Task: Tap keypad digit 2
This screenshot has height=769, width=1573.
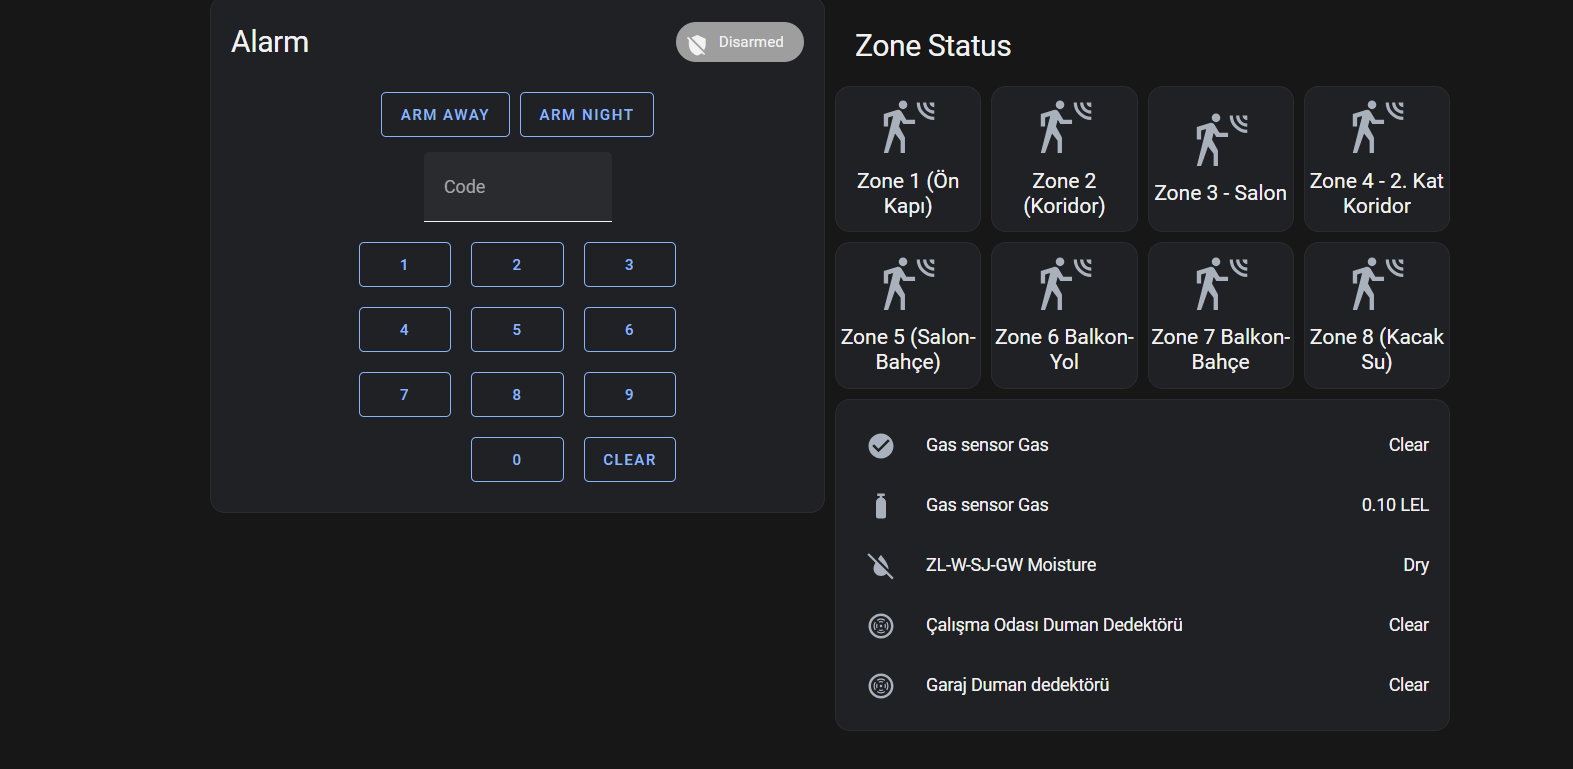Action: [x=517, y=264]
